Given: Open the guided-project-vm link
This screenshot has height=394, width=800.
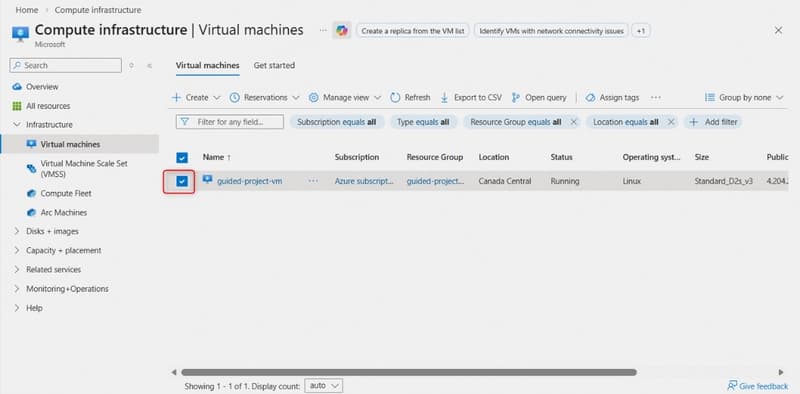Looking at the screenshot, I should click(249, 181).
